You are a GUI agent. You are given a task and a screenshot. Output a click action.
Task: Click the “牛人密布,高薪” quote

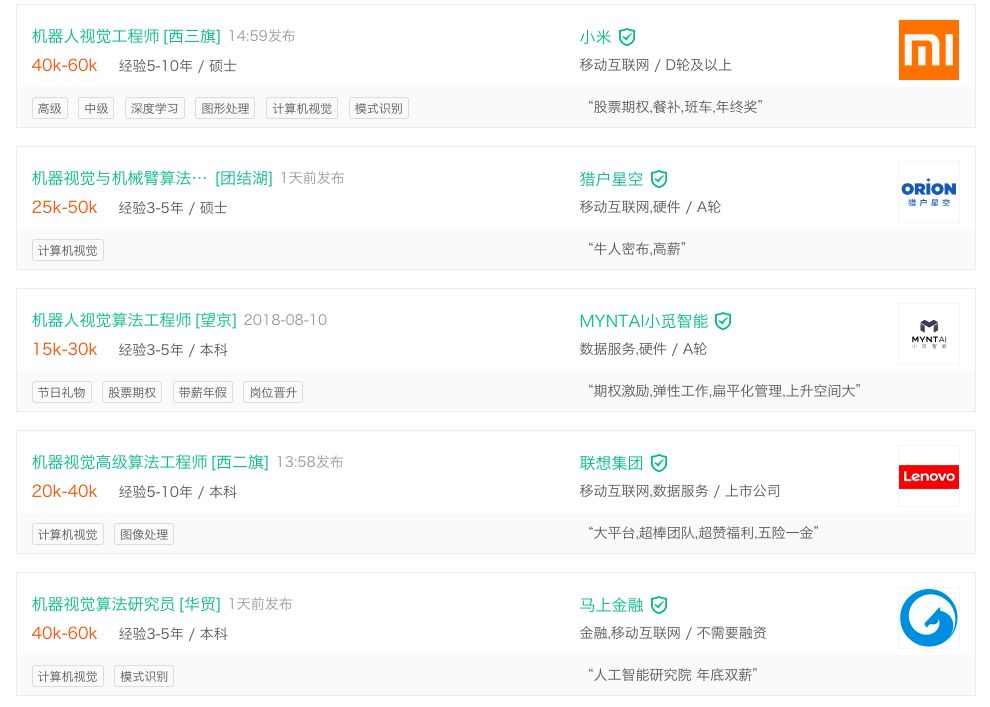coord(636,249)
